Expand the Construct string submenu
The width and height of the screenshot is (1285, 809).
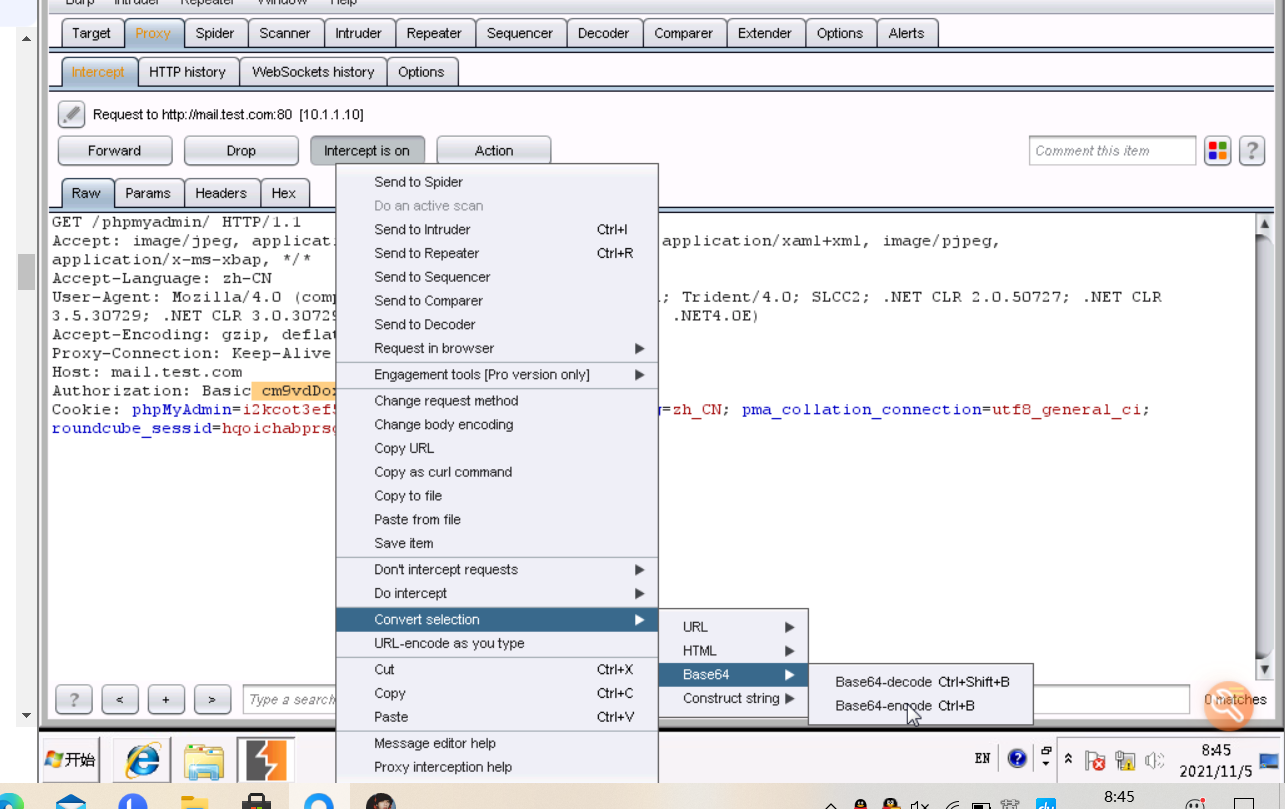[733, 698]
